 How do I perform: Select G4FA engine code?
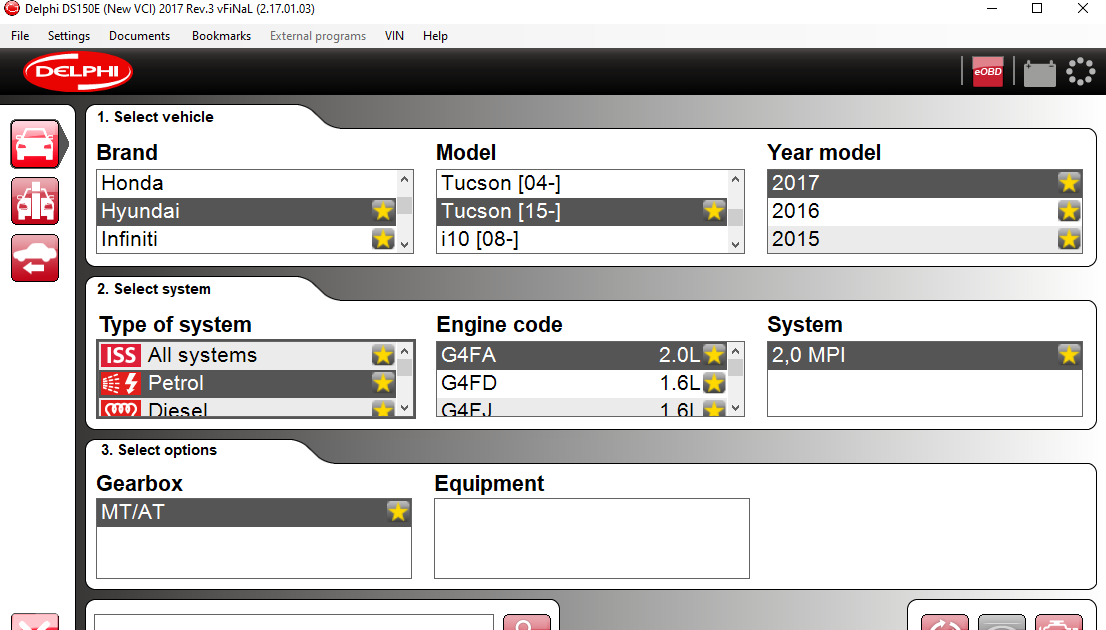pyautogui.click(x=582, y=355)
